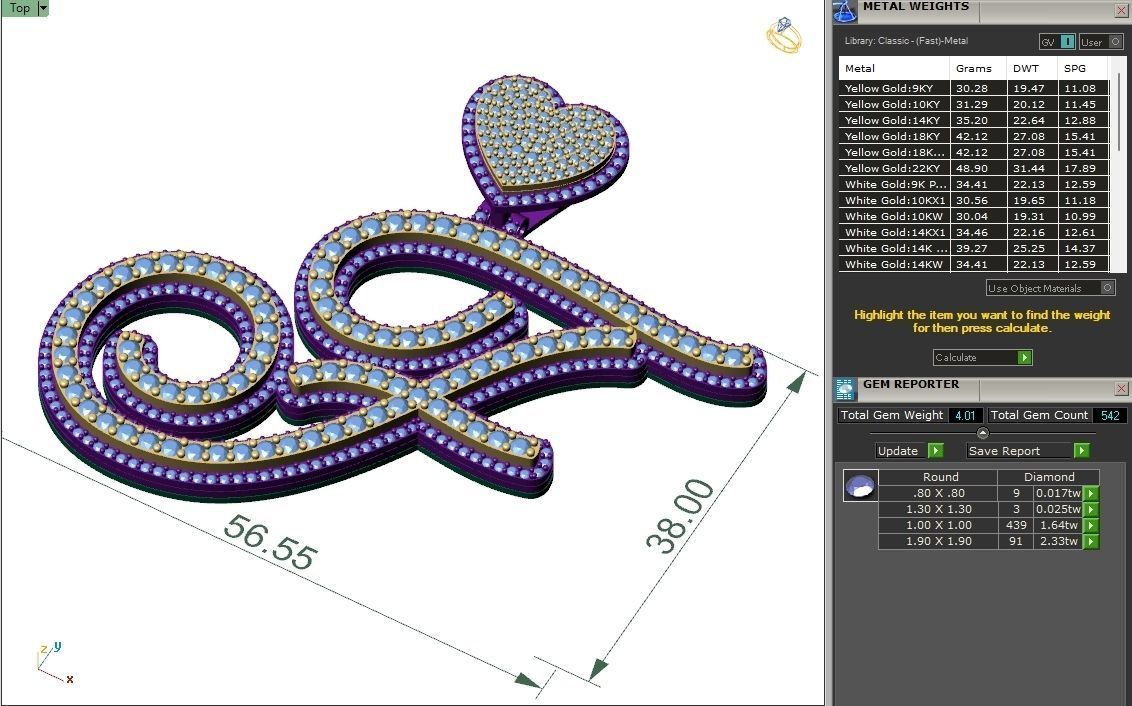This screenshot has height=706, width=1132.
Task: Click the 30.28 grams cell
Action: [x=978, y=88]
